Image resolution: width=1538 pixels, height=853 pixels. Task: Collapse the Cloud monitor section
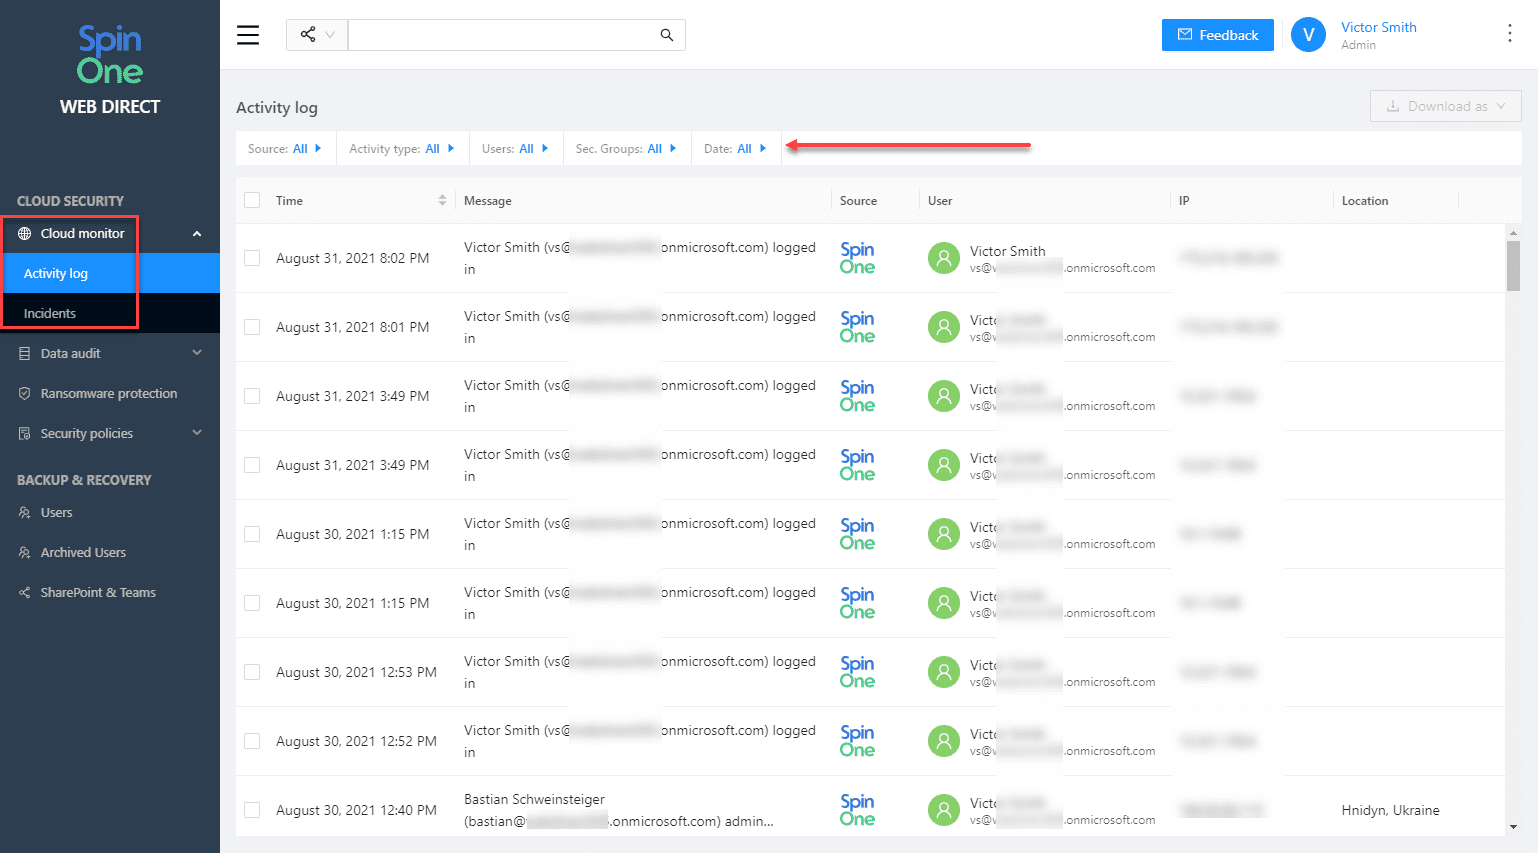point(197,234)
